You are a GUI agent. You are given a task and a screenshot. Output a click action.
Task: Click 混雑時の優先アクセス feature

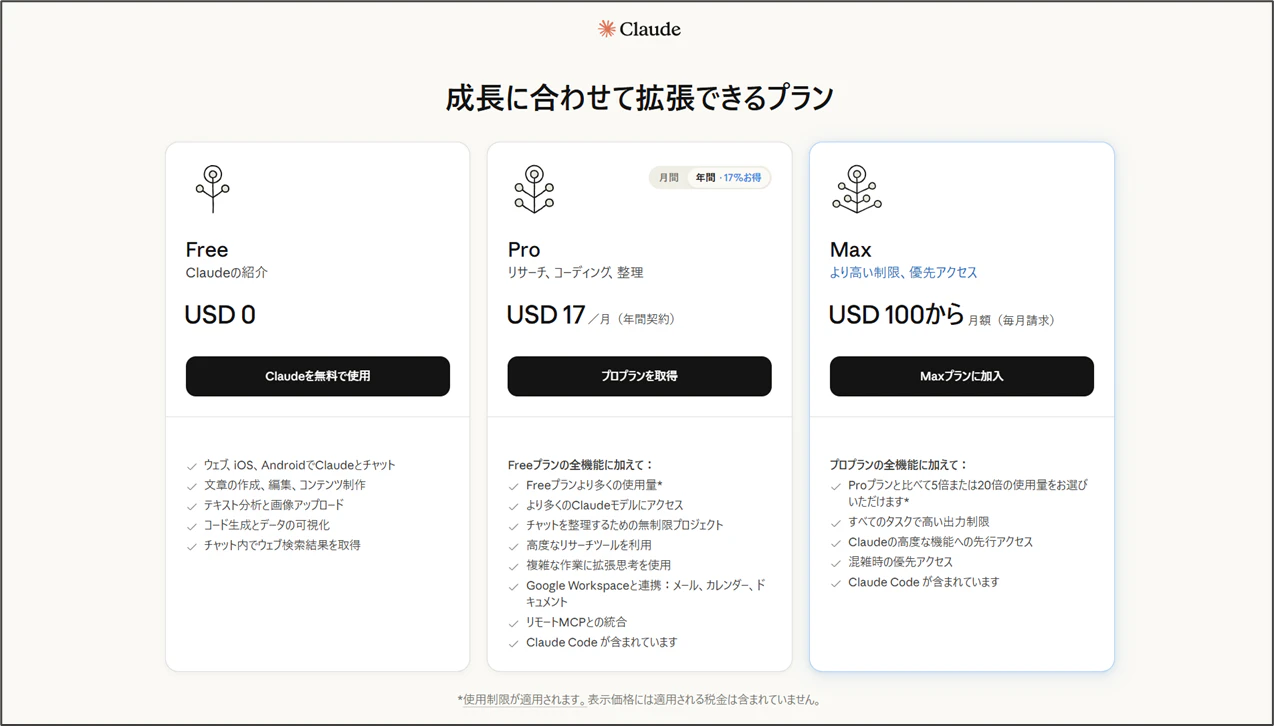[901, 562]
